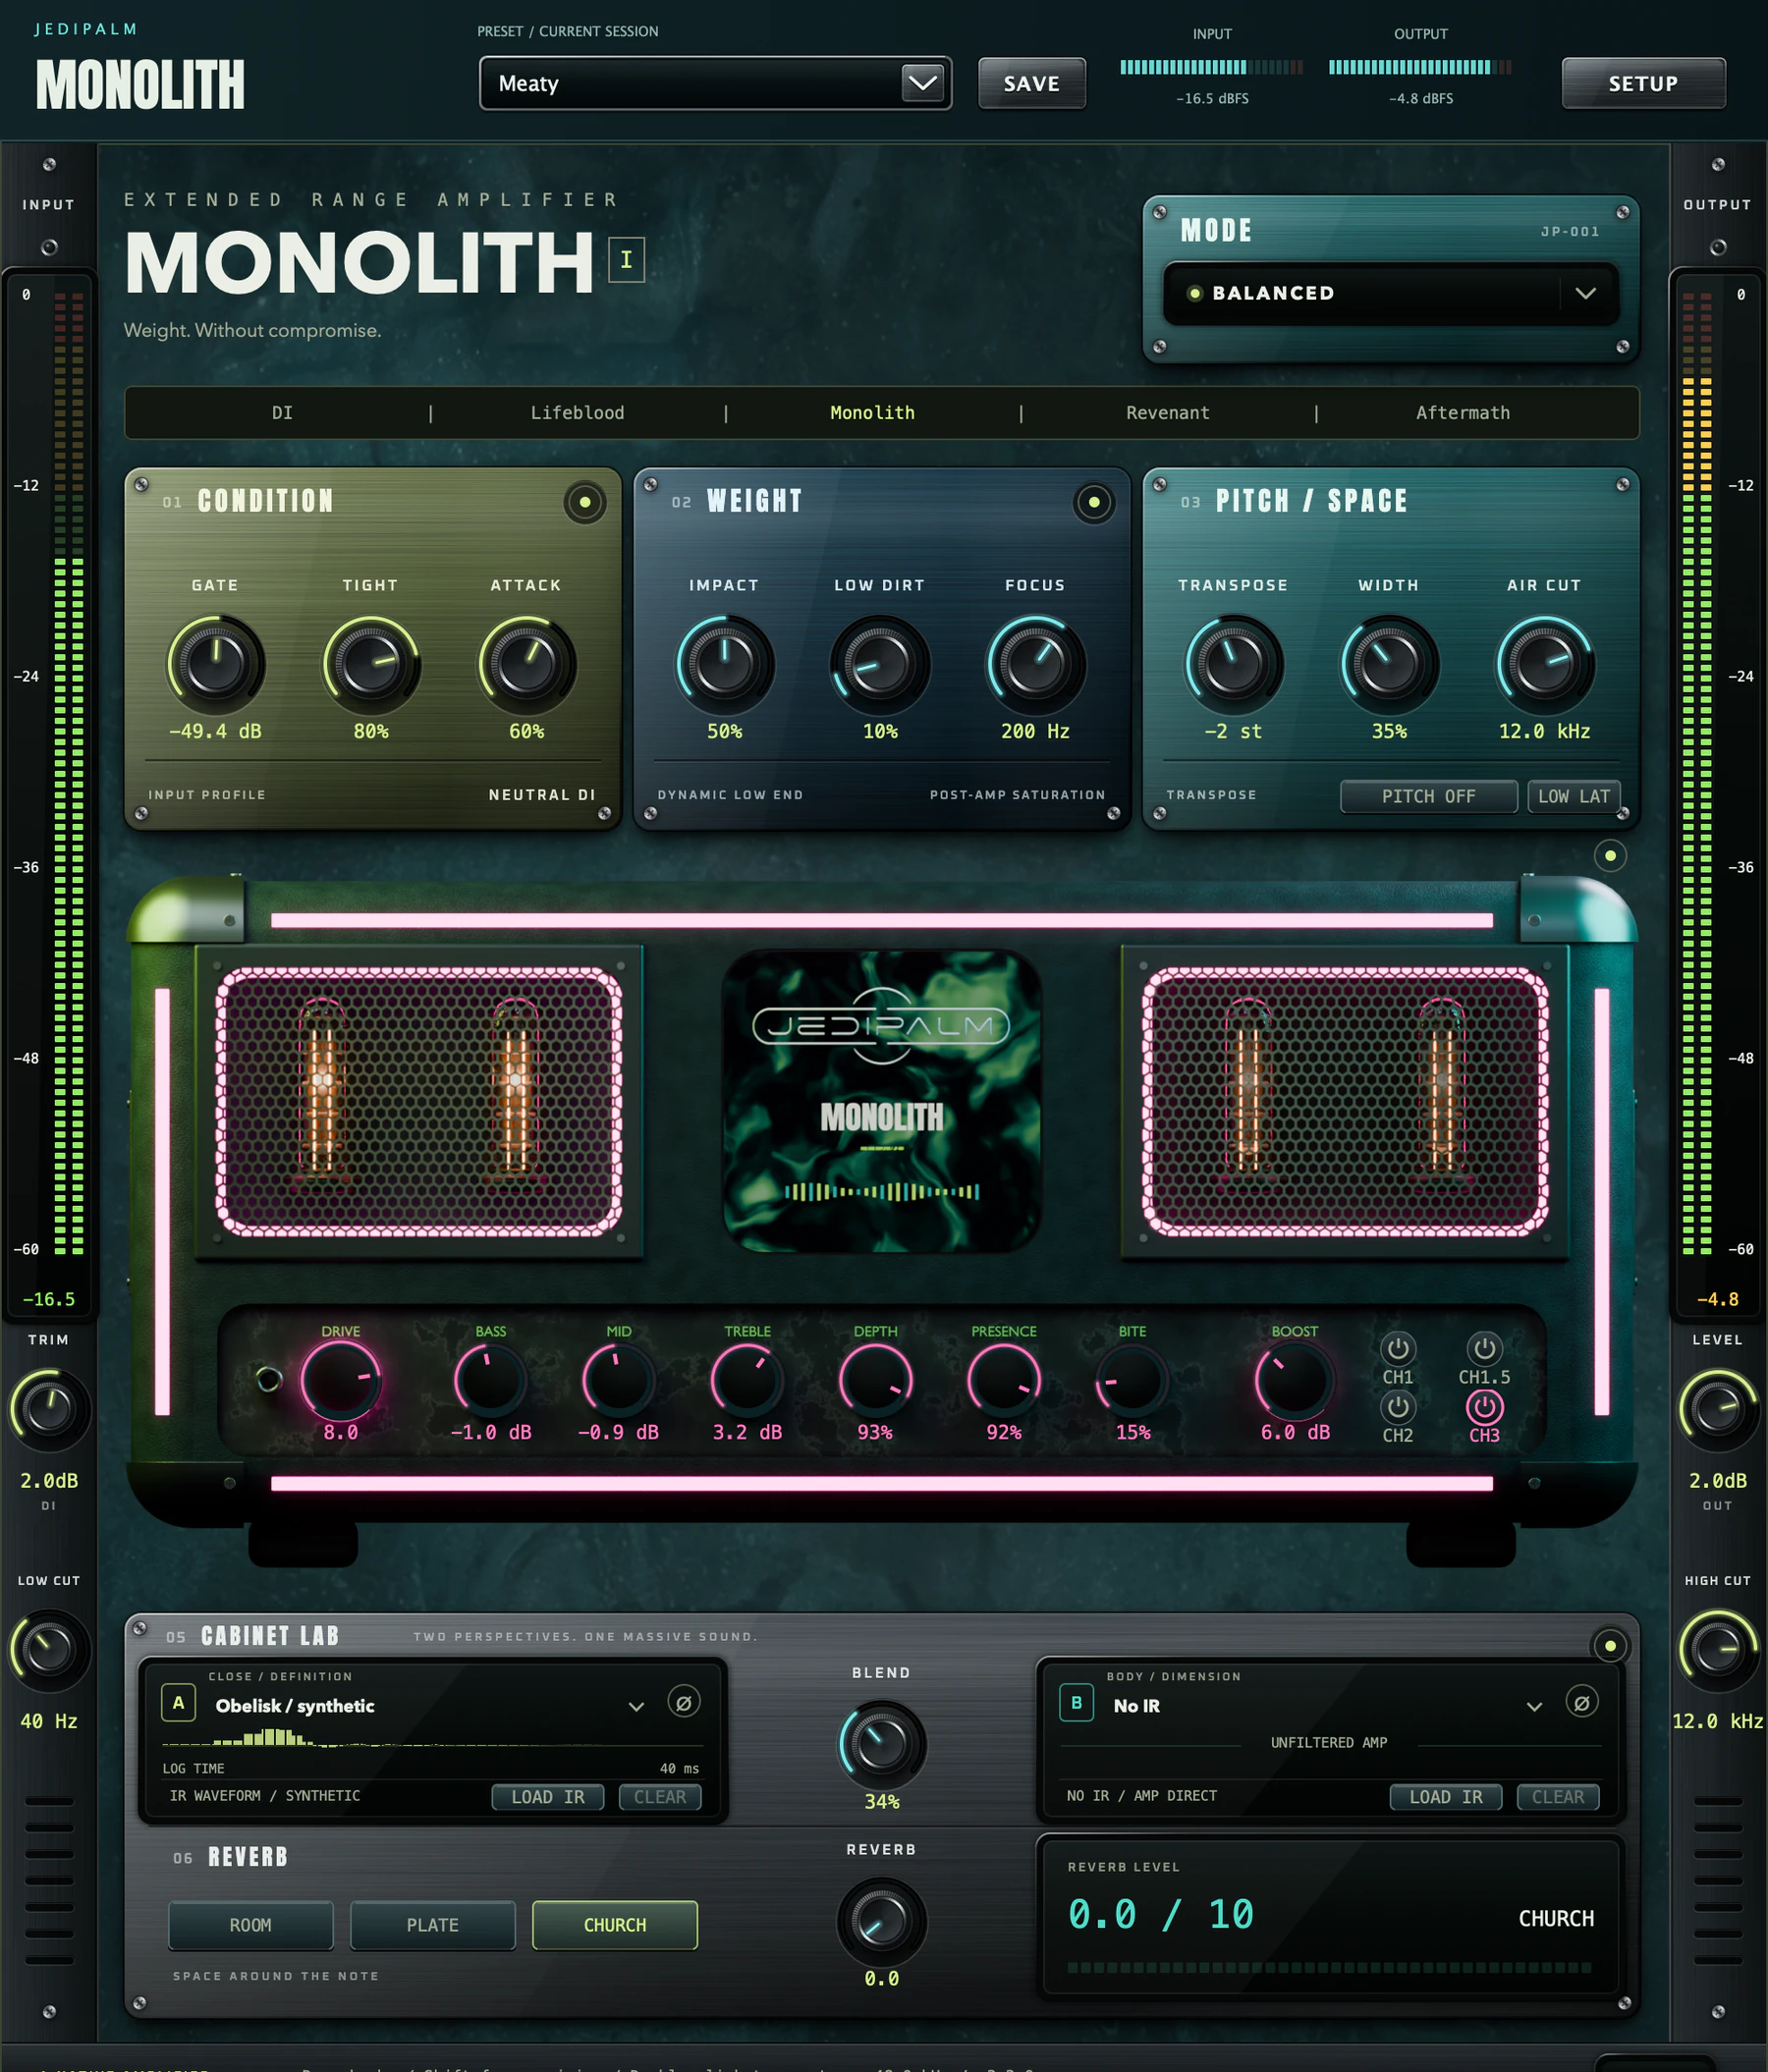Click the FOCUS knob at 200 Hz
Viewport: 1768px width, 2072px height.
point(1035,663)
